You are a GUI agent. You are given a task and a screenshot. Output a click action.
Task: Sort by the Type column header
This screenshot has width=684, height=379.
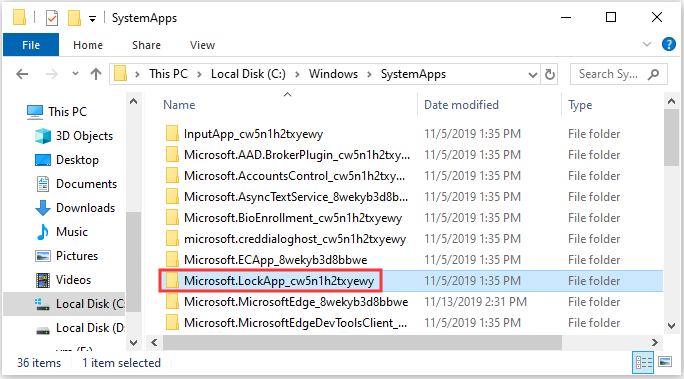coord(580,105)
